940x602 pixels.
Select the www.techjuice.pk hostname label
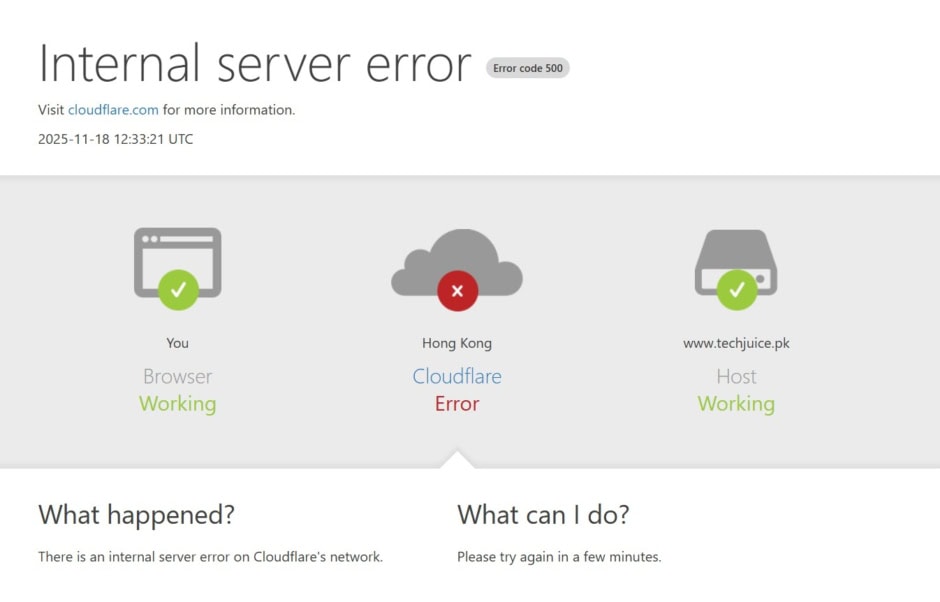coord(737,342)
